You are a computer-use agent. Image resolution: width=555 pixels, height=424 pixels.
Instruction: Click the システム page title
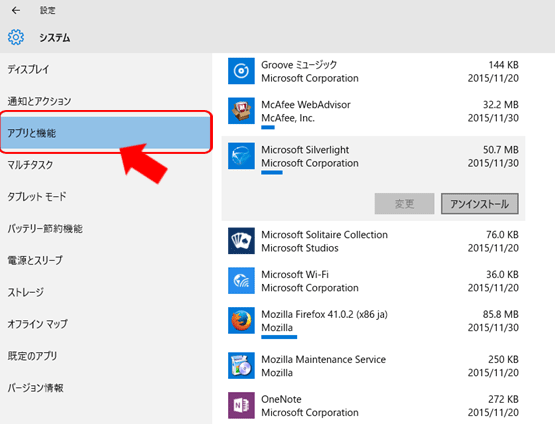click(55, 38)
